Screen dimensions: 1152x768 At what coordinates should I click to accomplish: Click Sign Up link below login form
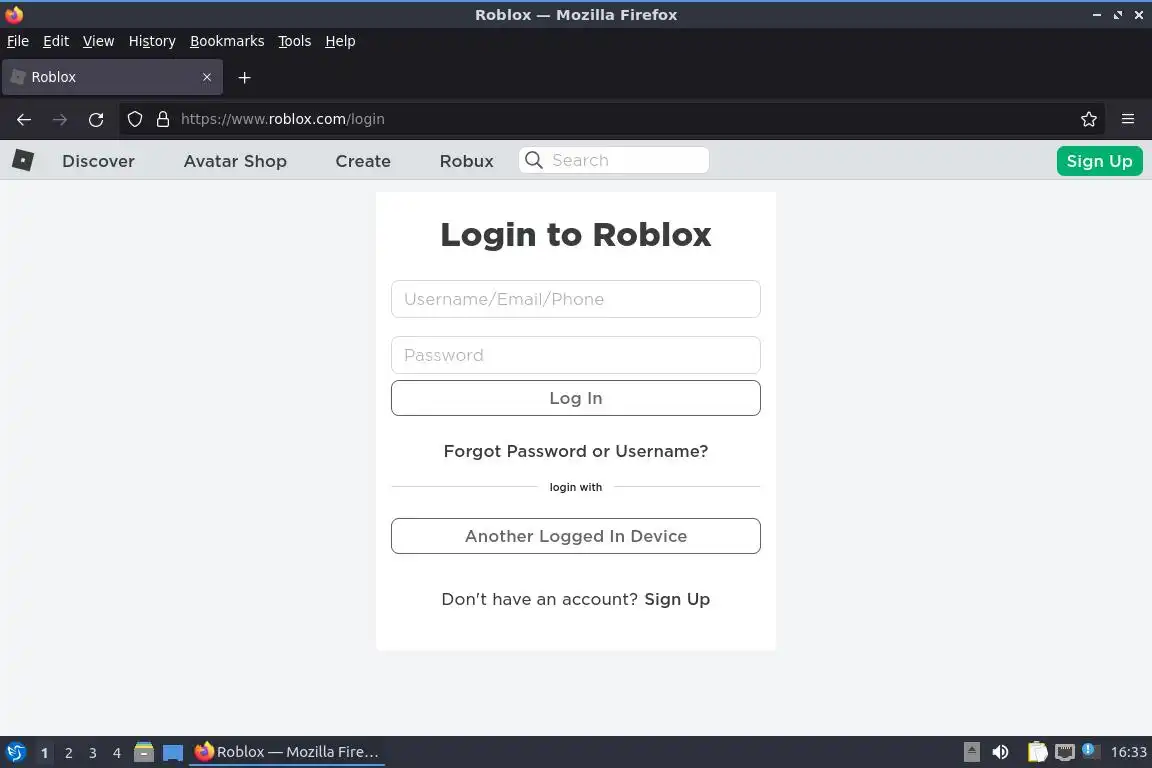(x=677, y=599)
